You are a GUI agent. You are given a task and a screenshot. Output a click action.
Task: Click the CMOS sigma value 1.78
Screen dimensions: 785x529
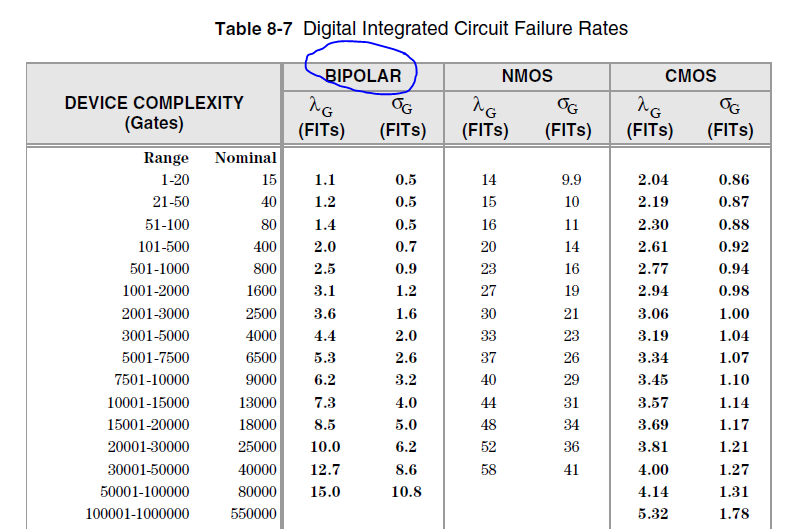click(x=733, y=514)
